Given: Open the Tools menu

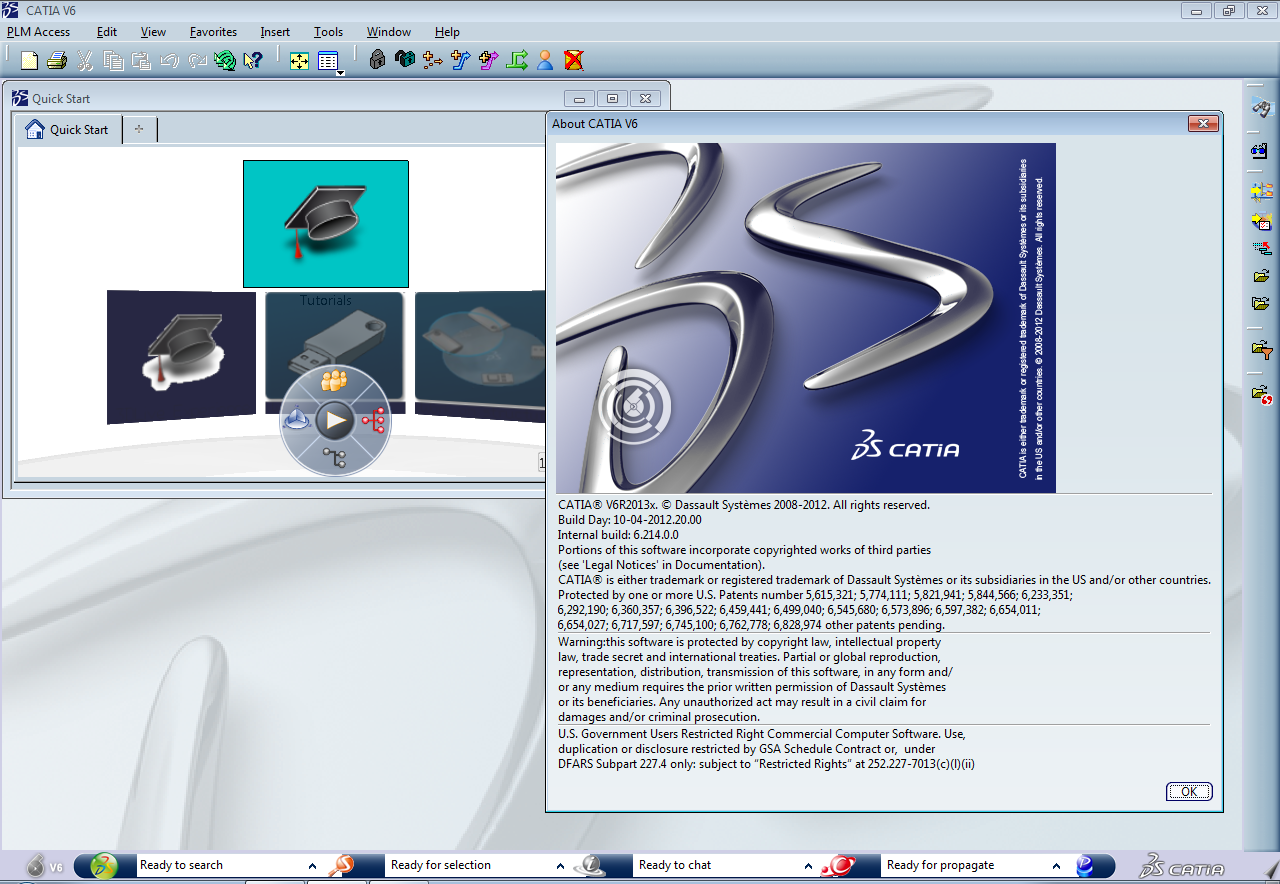Looking at the screenshot, I should (328, 32).
